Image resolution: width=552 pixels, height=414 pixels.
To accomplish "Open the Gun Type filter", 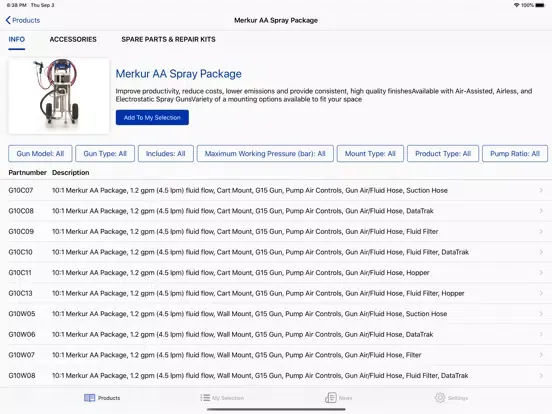I will (105, 153).
